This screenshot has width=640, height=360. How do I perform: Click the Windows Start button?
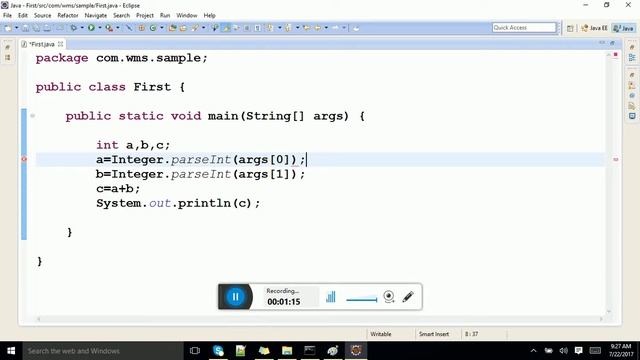click(11, 351)
